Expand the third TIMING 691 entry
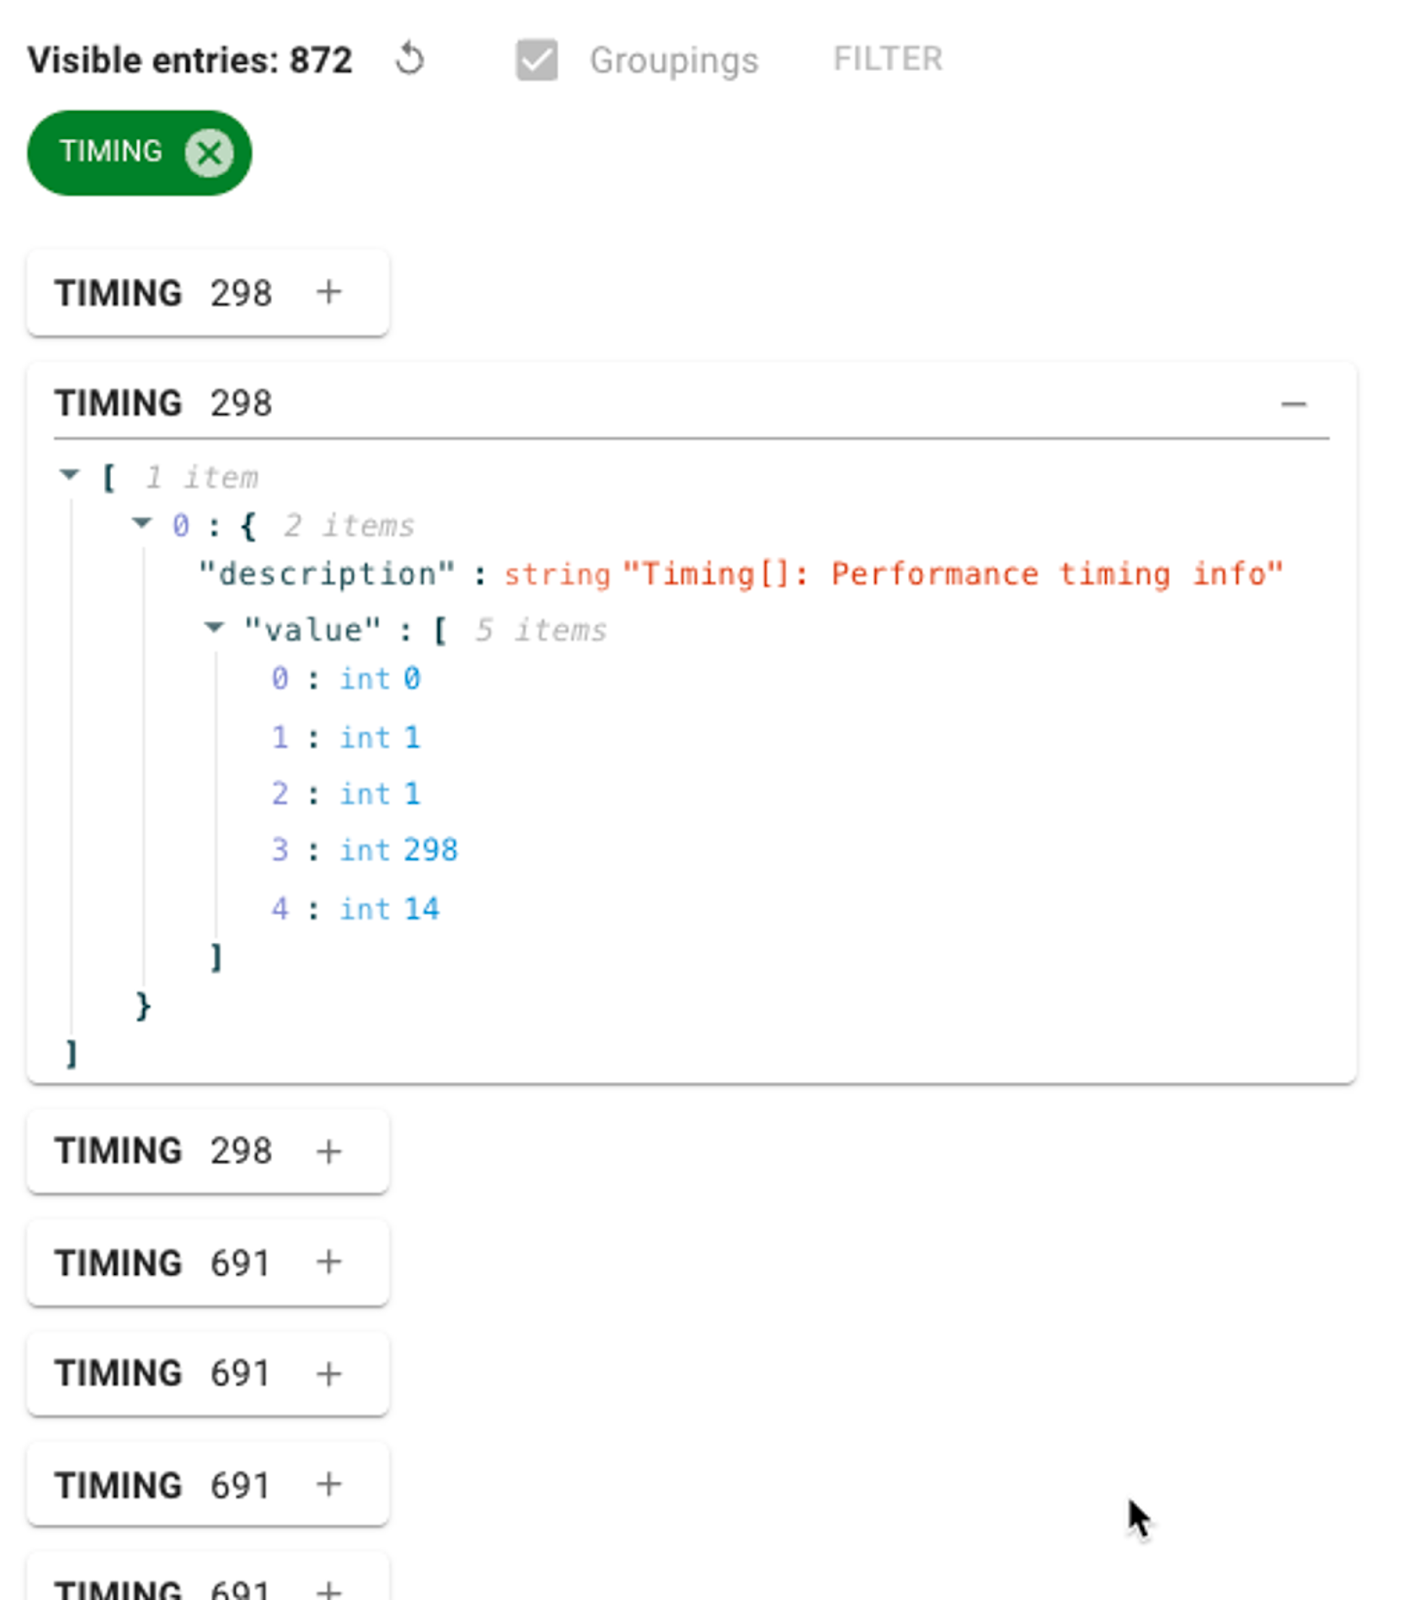The image size is (1423, 1600). 329,1484
